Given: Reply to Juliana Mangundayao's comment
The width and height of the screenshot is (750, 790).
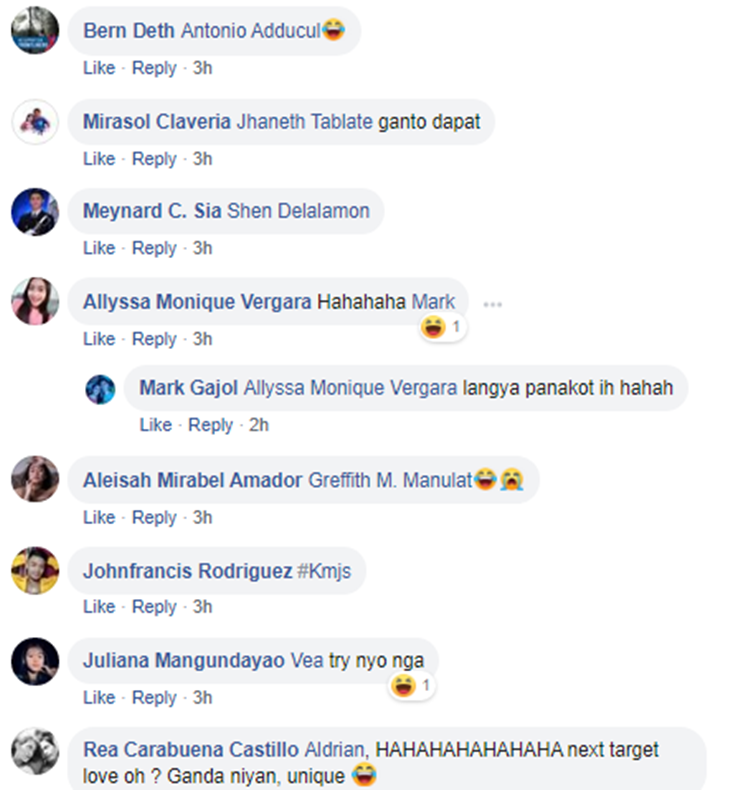Looking at the screenshot, I should click(x=154, y=698).
